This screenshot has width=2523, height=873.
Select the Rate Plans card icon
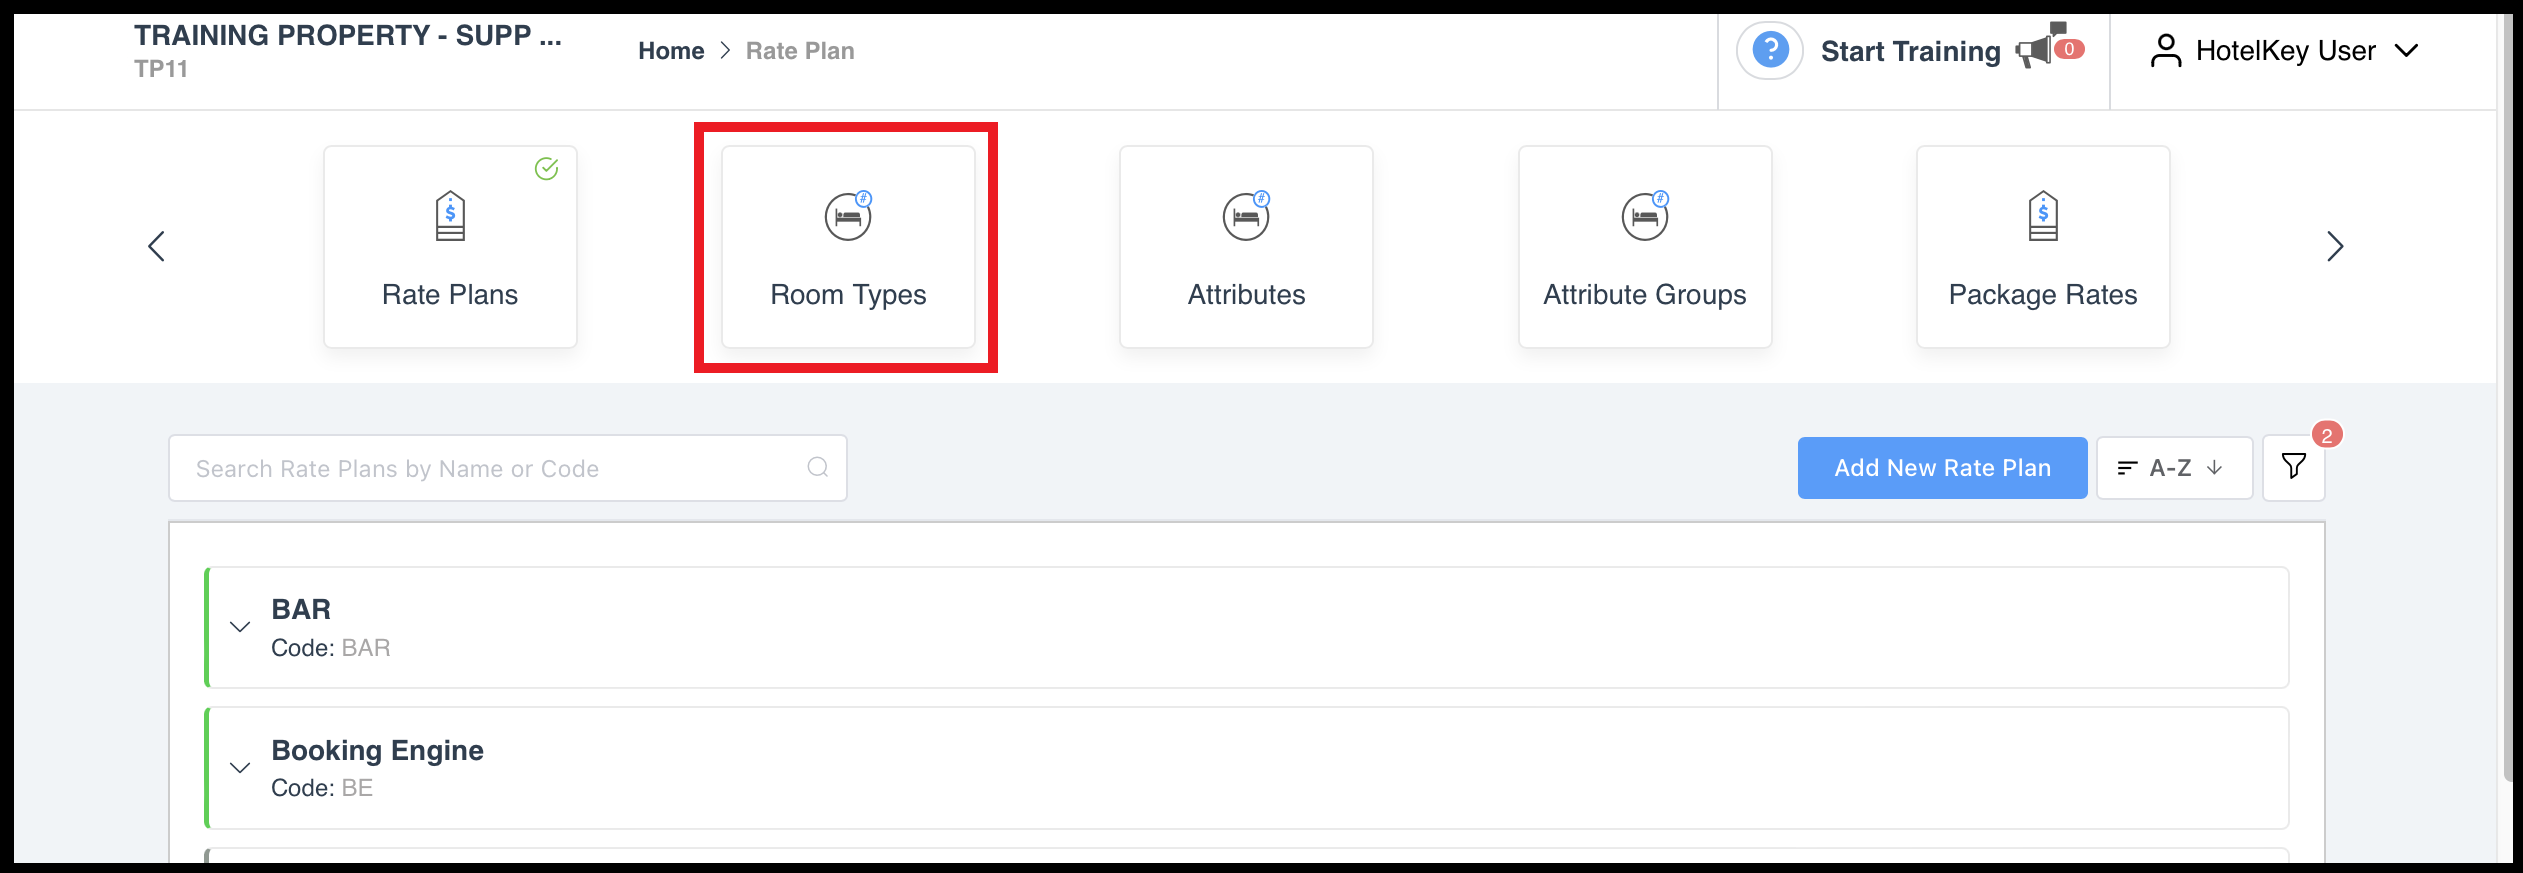[450, 217]
